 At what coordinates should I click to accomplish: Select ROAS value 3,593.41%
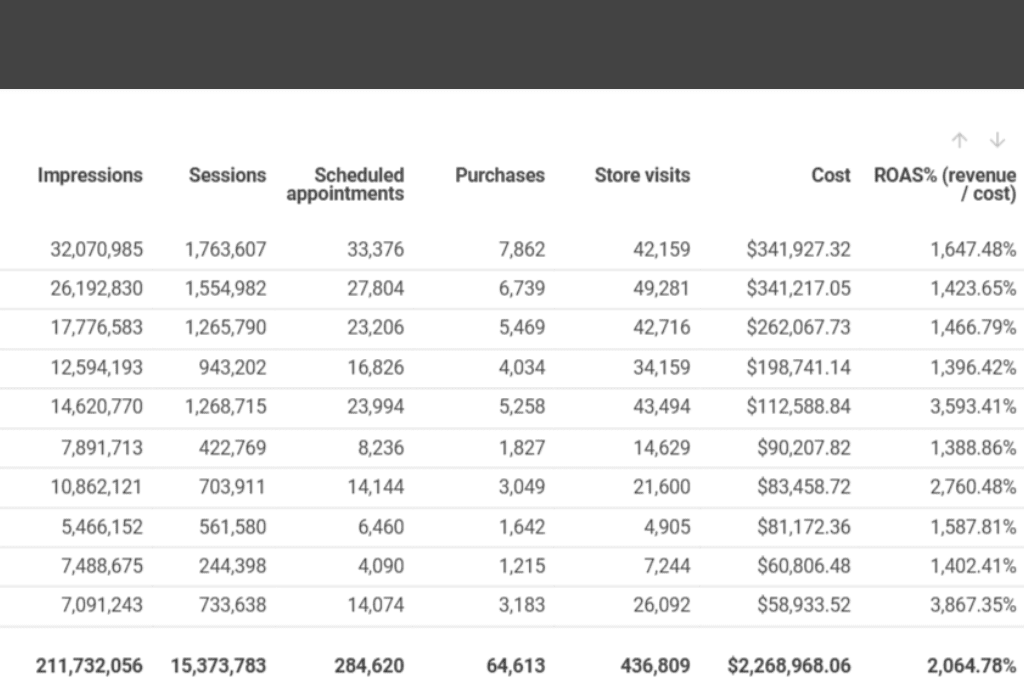click(972, 407)
